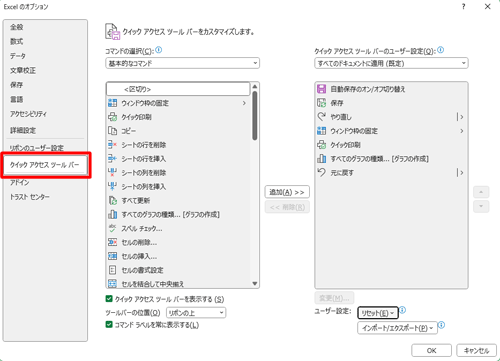The width and height of the screenshot is (500, 361).
Task: Expand やり直し split arrow in right list
Action: click(461, 117)
